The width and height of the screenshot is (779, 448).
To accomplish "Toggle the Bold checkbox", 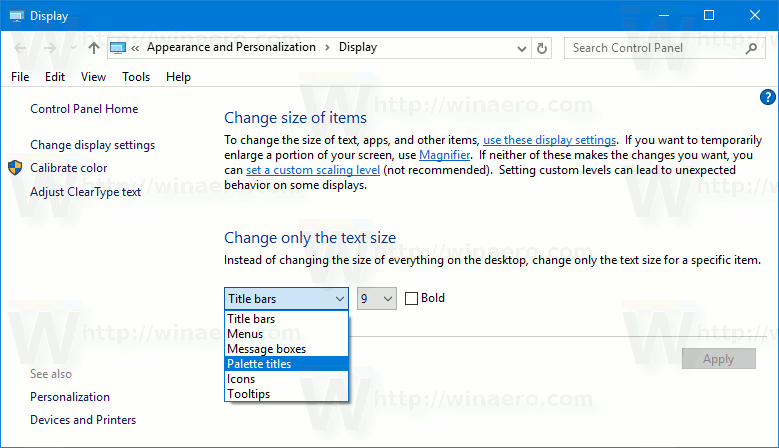I will pos(411,298).
